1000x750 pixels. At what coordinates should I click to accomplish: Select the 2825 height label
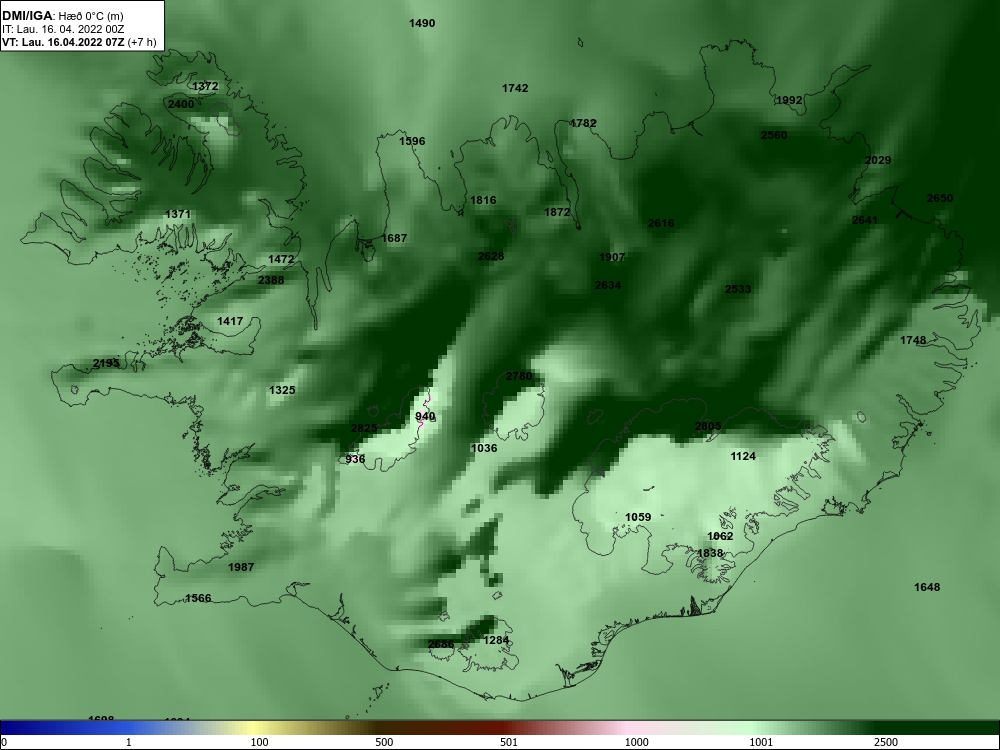pyautogui.click(x=364, y=429)
